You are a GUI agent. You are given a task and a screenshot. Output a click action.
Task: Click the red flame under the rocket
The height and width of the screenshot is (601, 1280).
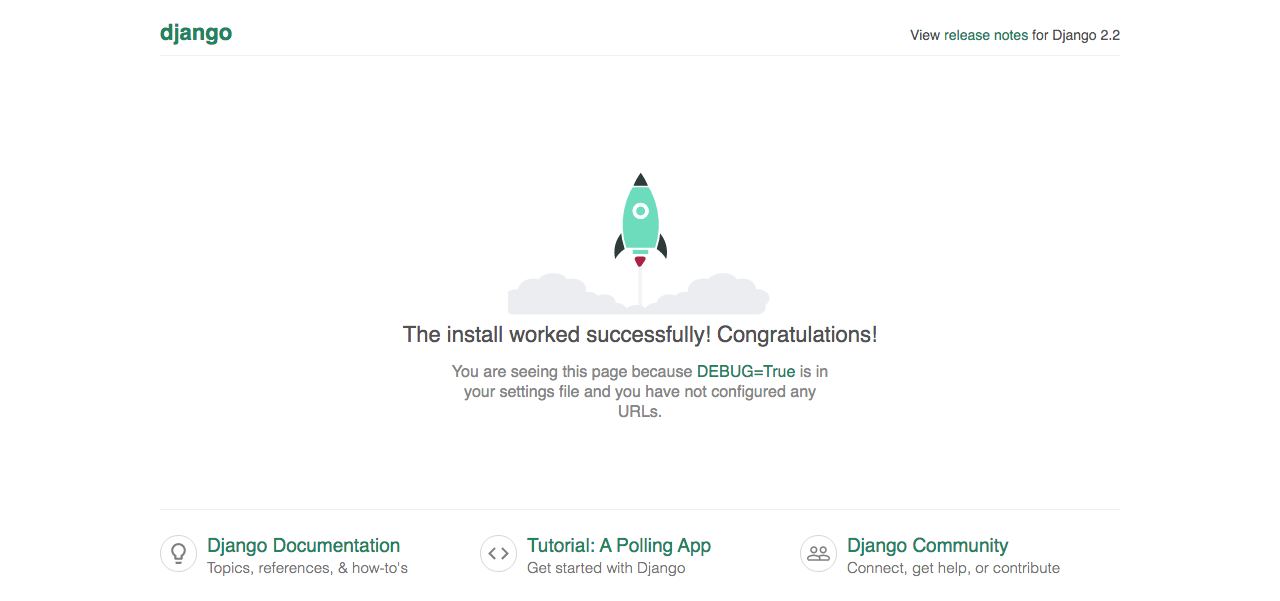640,261
